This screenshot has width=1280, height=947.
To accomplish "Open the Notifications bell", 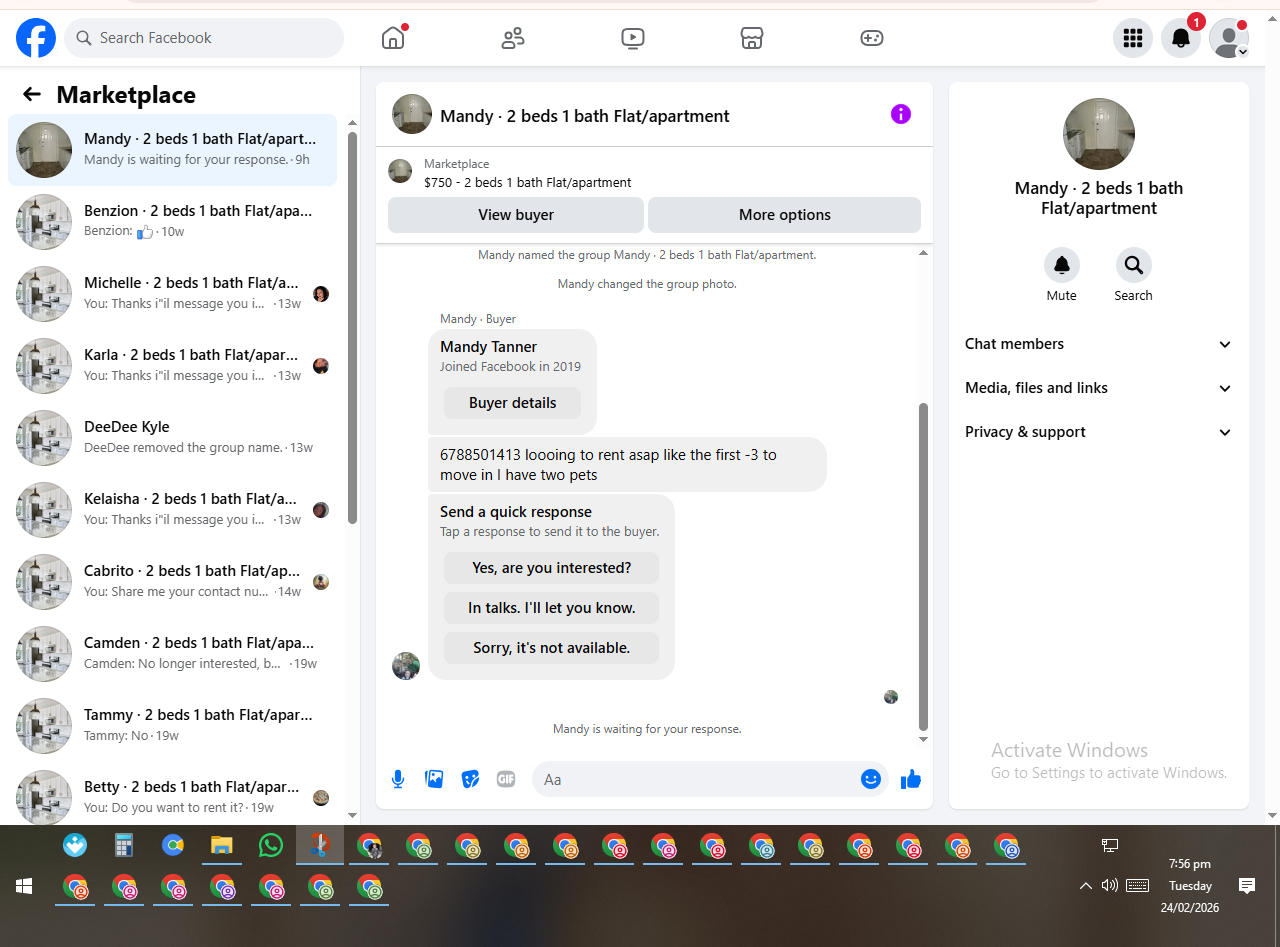I will (1181, 38).
